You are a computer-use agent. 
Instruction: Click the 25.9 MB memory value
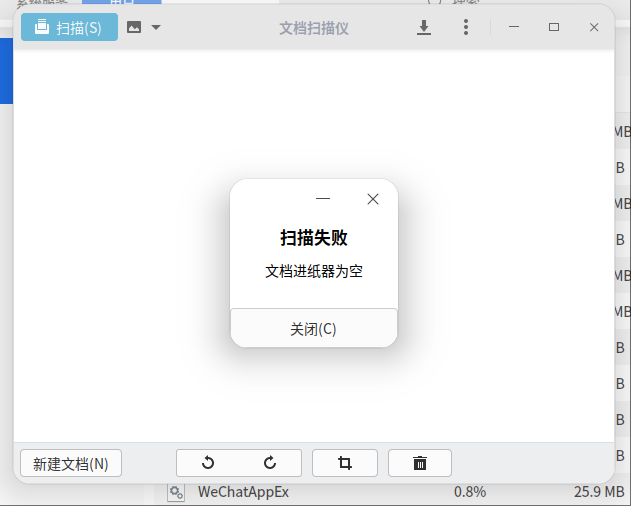(x=599, y=492)
